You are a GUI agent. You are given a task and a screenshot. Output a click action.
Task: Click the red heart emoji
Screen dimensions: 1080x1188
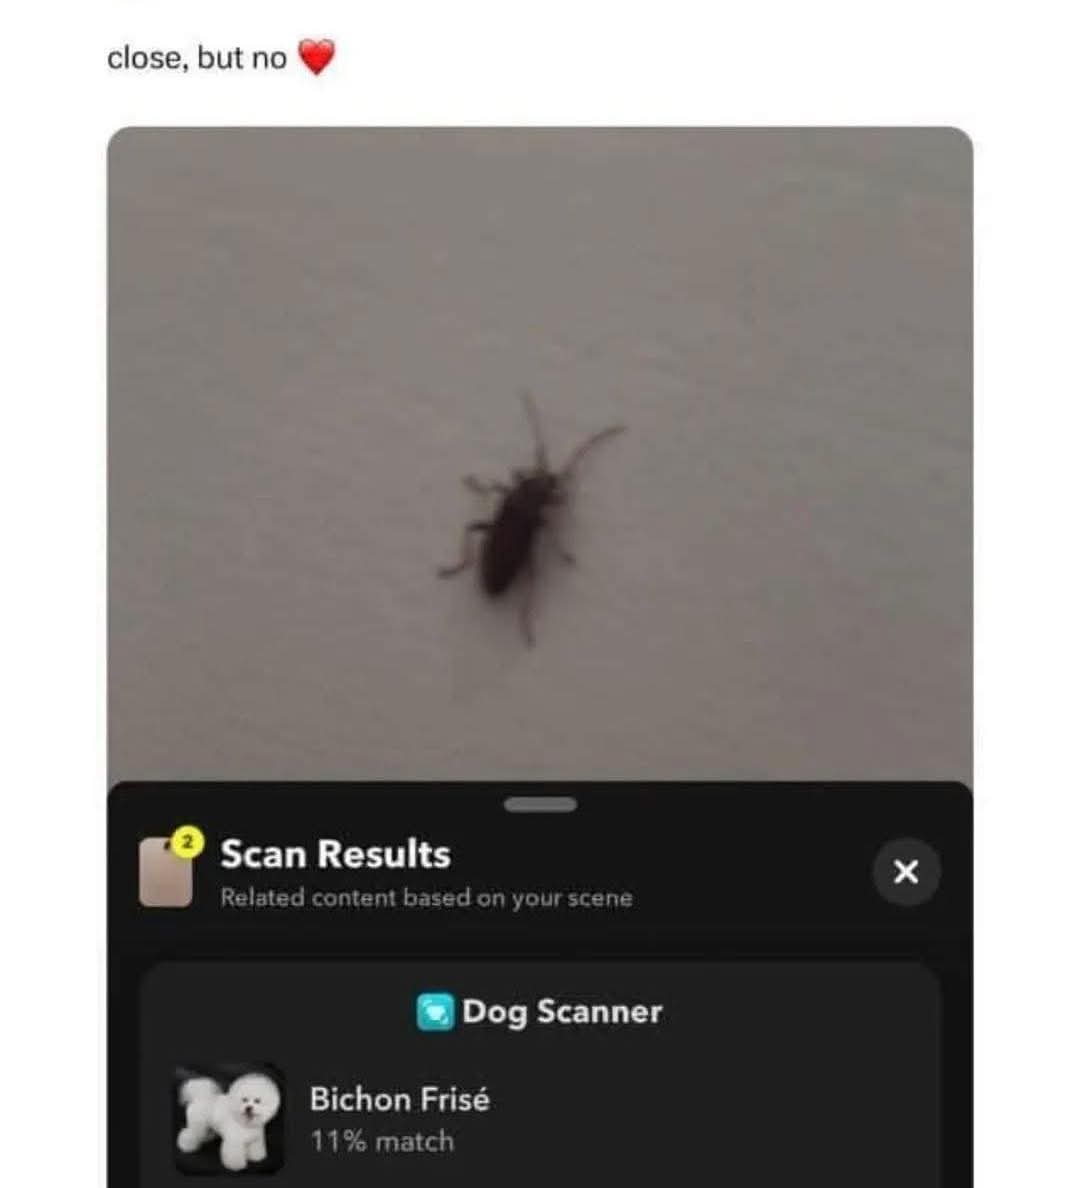coord(316,57)
